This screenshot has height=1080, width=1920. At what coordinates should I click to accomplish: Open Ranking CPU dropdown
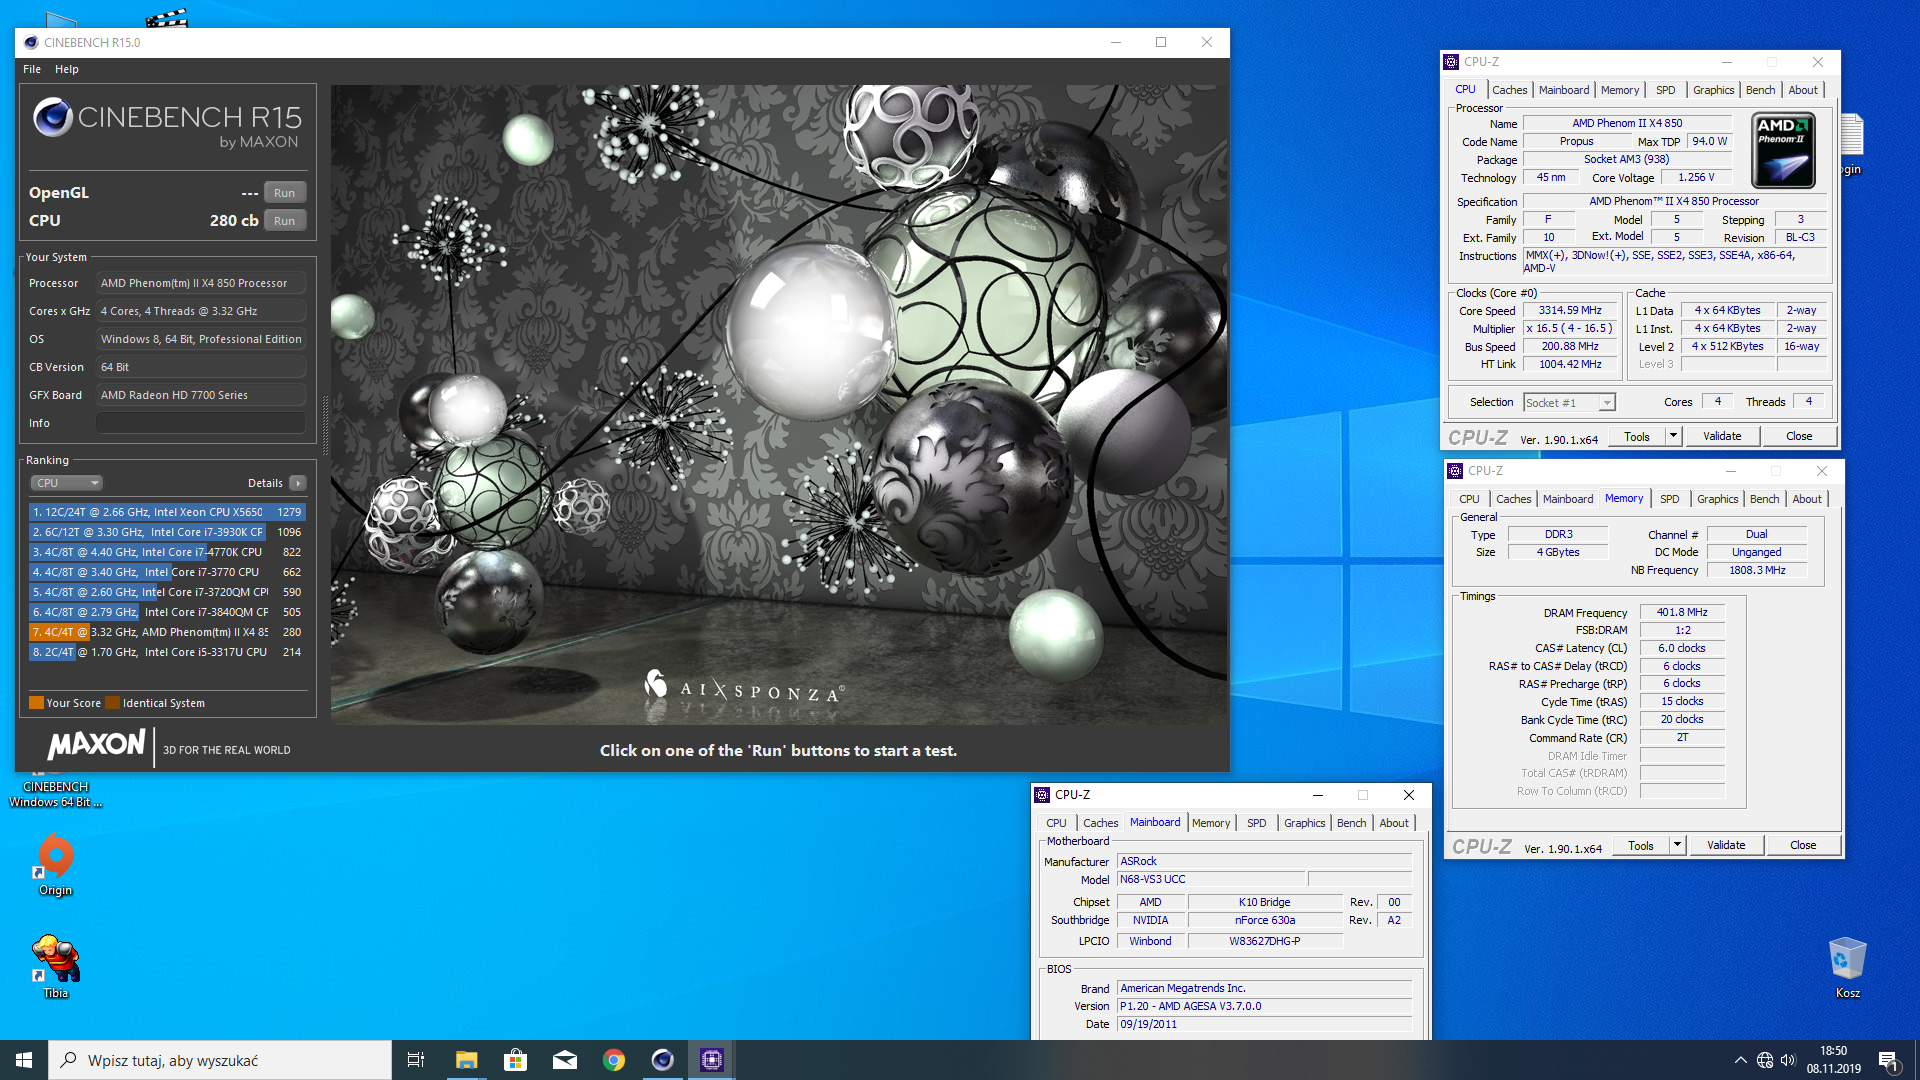66,483
